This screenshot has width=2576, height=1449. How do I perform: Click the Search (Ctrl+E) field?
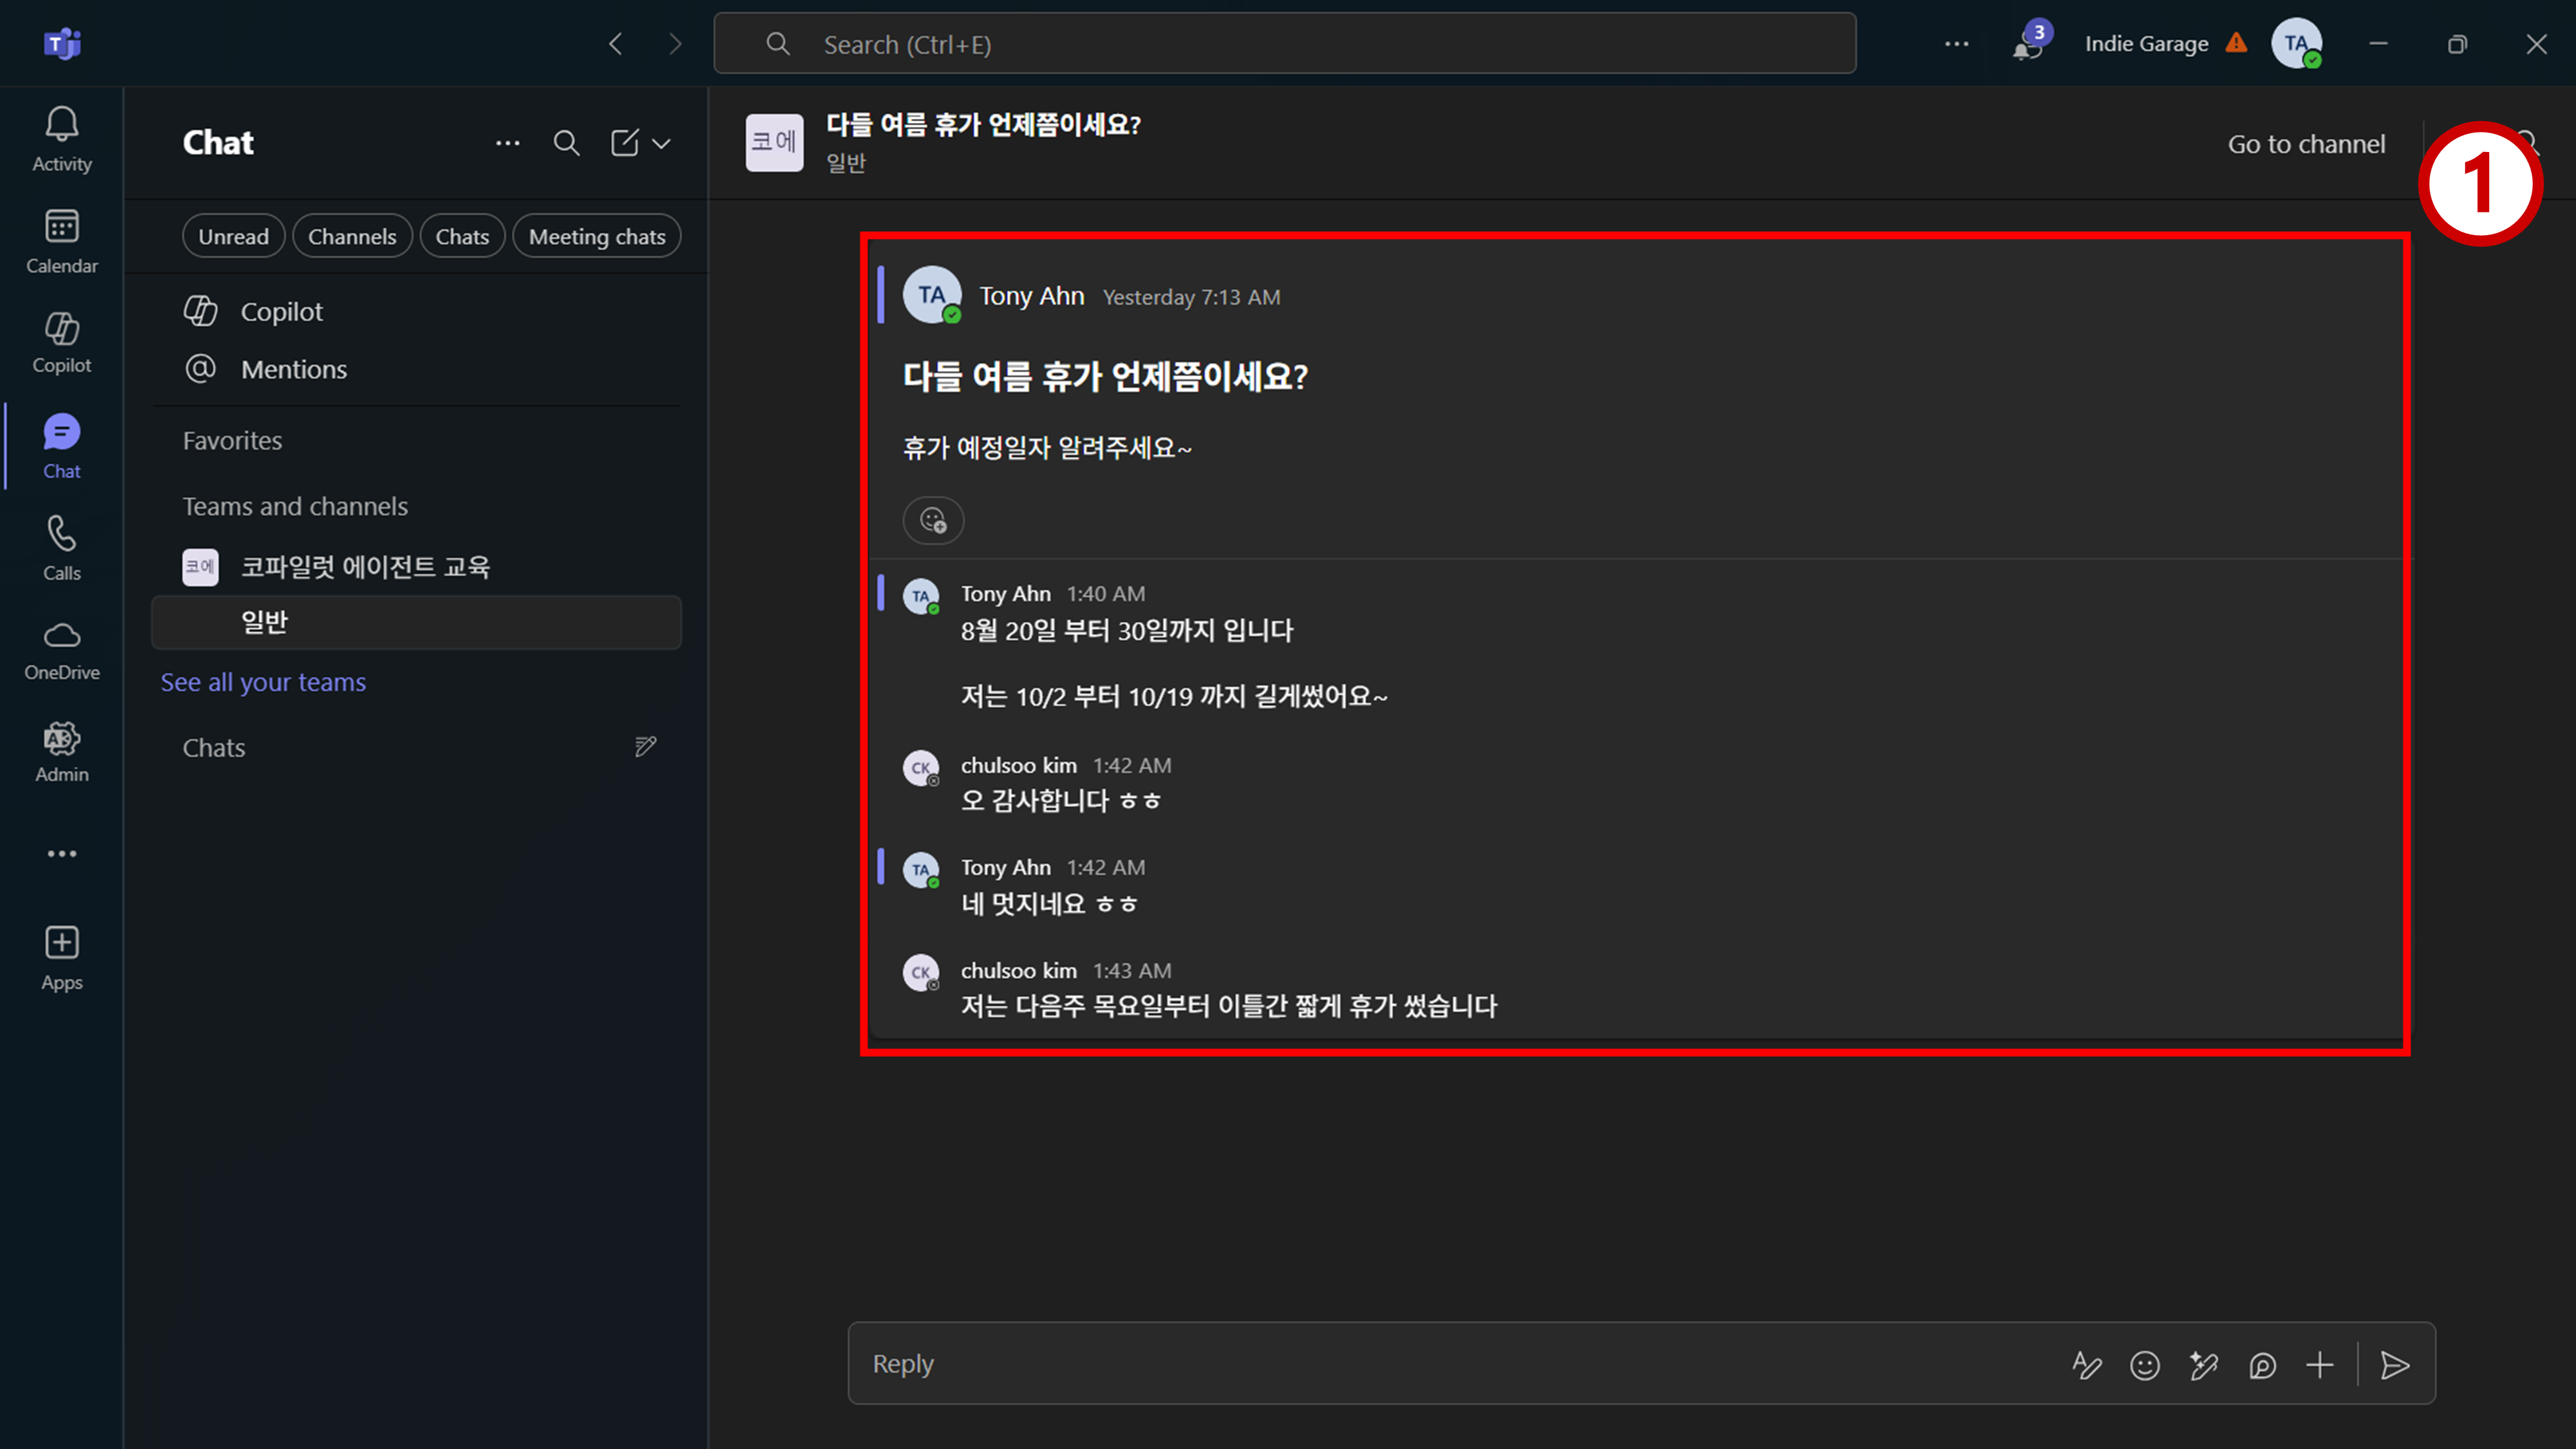tap(1284, 44)
